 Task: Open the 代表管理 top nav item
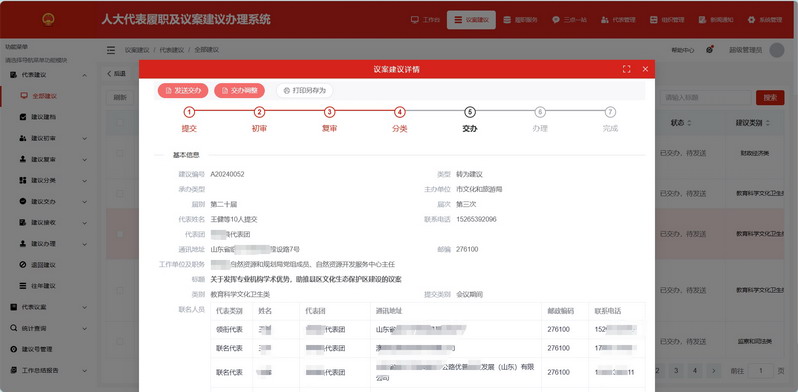click(618, 20)
